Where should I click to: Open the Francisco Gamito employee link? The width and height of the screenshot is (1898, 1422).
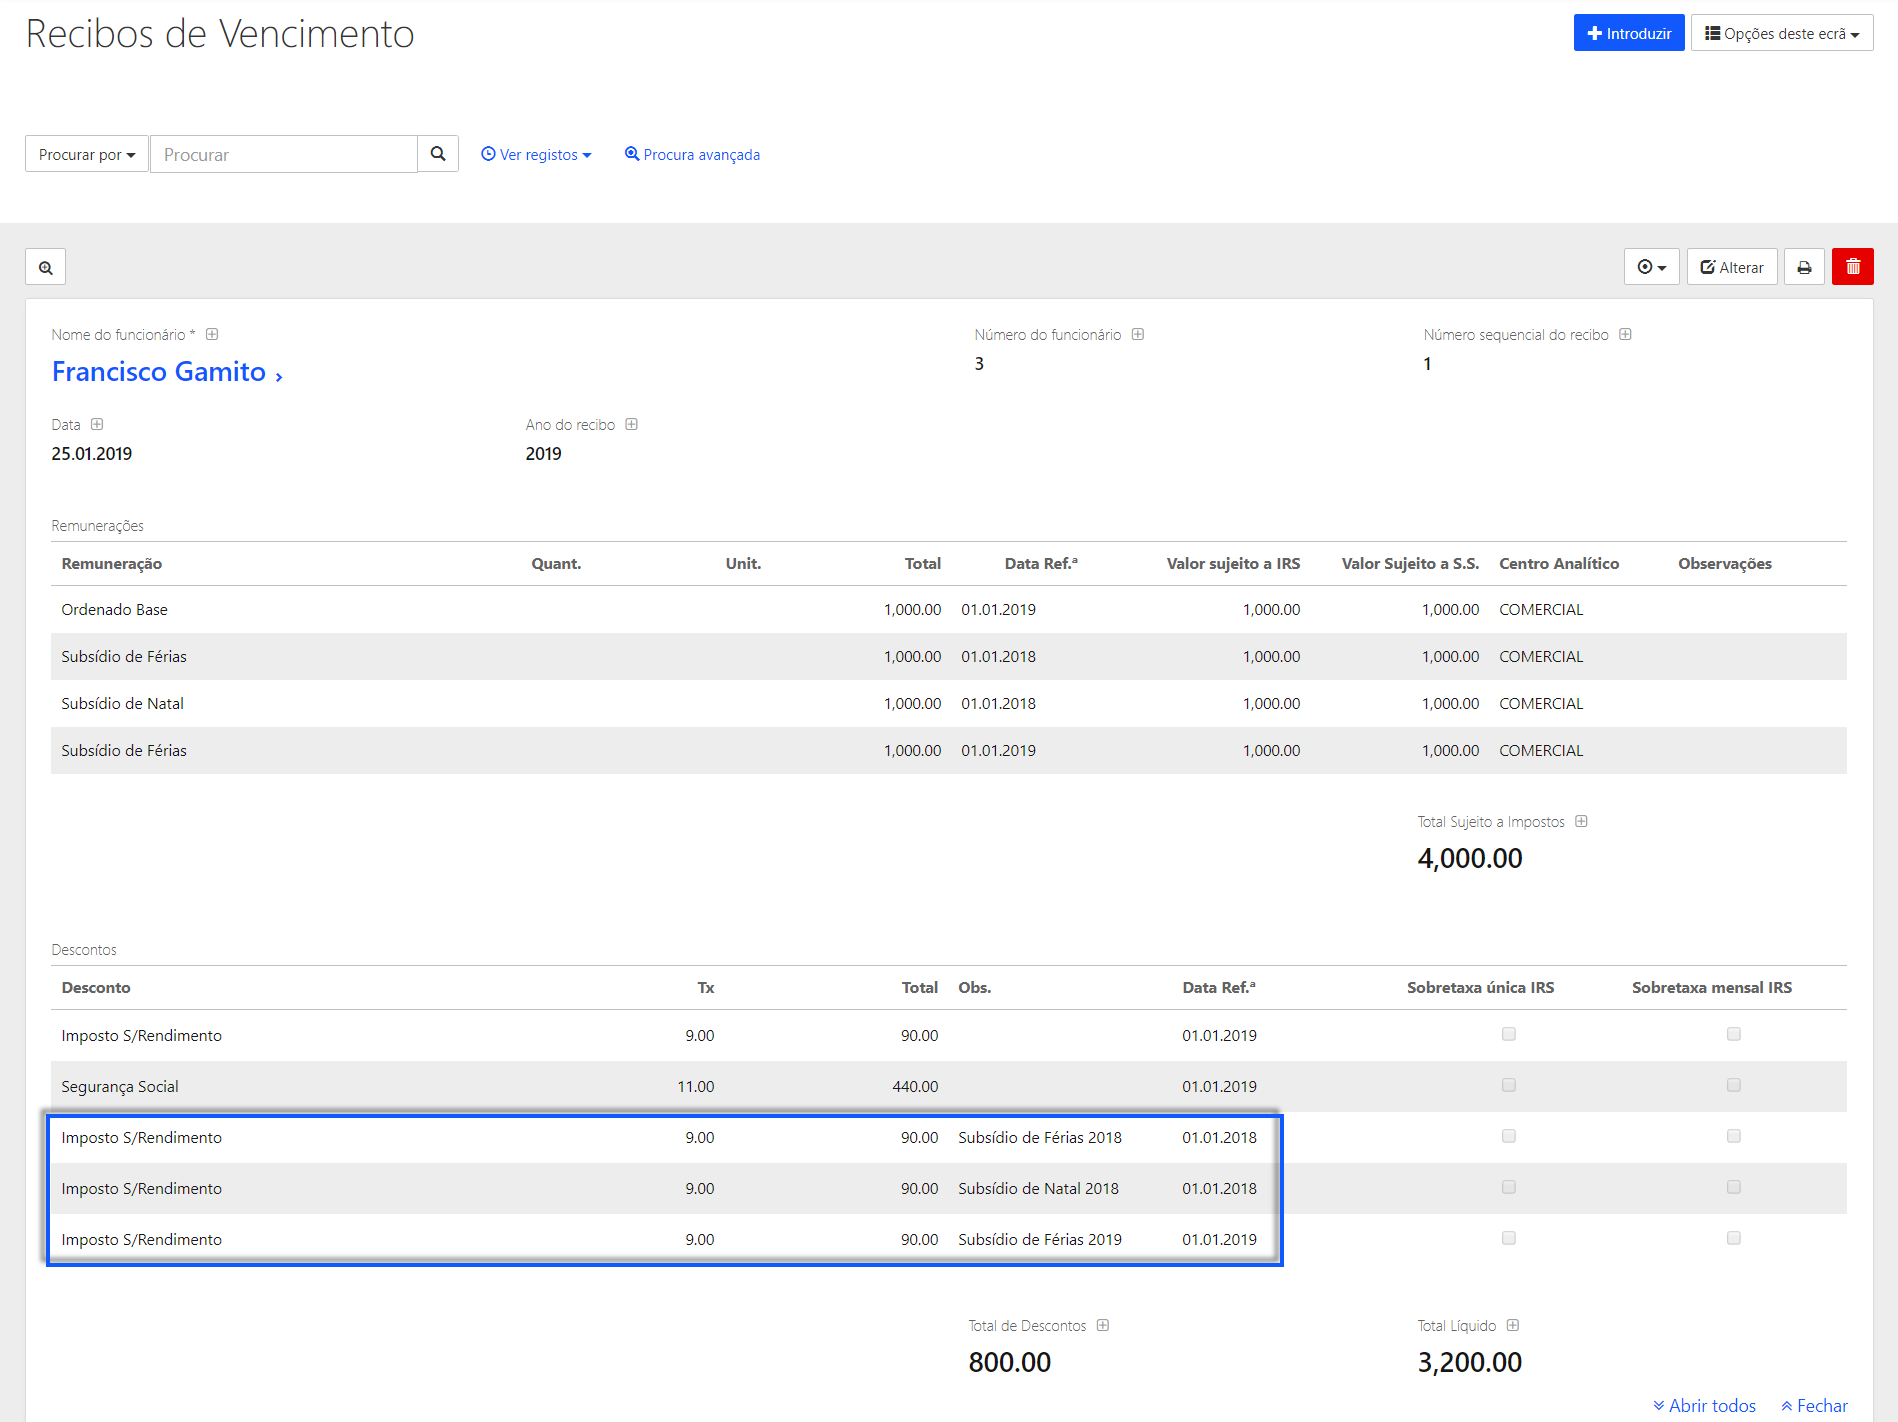pyautogui.click(x=160, y=372)
